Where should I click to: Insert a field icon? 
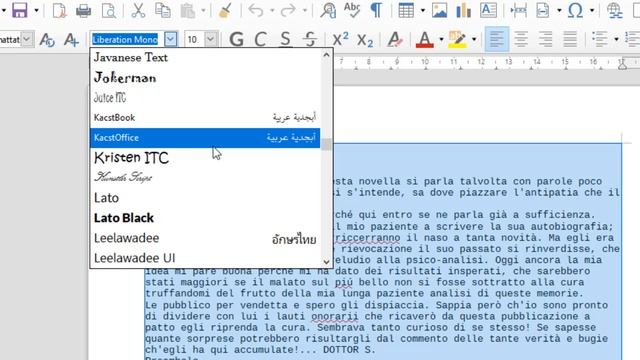(x=543, y=10)
